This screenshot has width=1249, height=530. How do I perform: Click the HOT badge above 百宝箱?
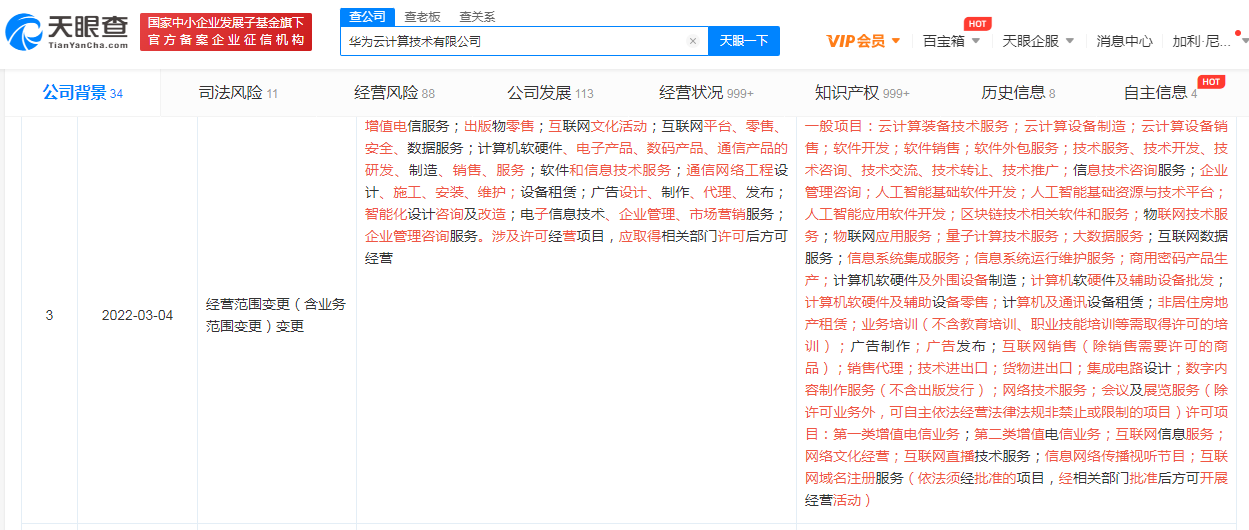(977, 23)
